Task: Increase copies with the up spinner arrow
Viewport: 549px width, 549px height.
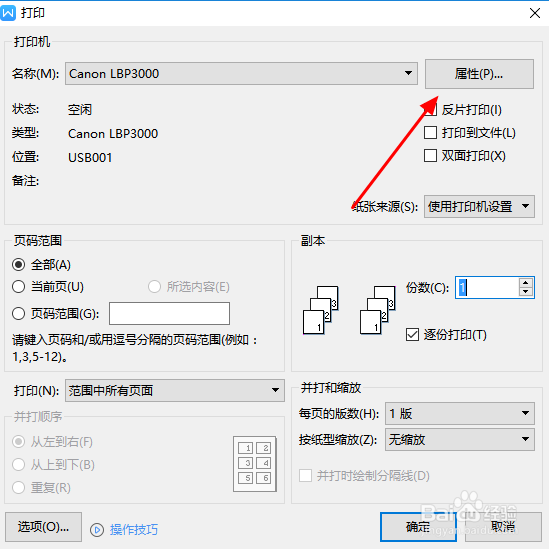Action: click(526, 283)
